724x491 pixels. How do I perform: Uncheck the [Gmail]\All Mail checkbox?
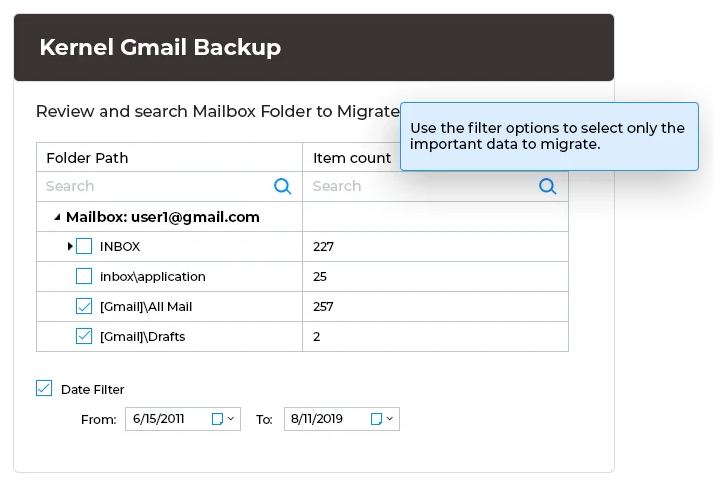point(84,306)
